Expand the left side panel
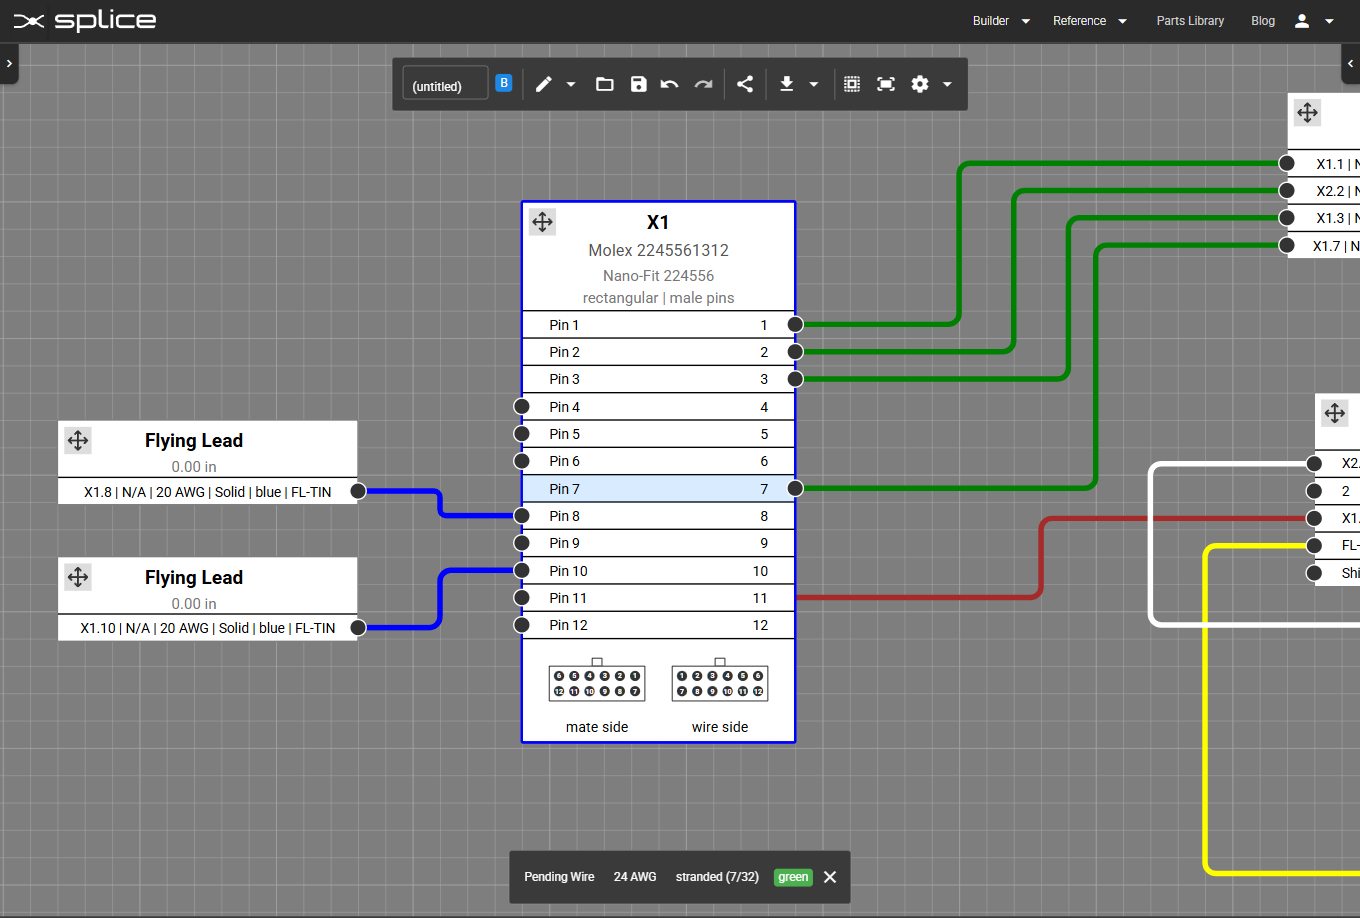 tap(9, 63)
